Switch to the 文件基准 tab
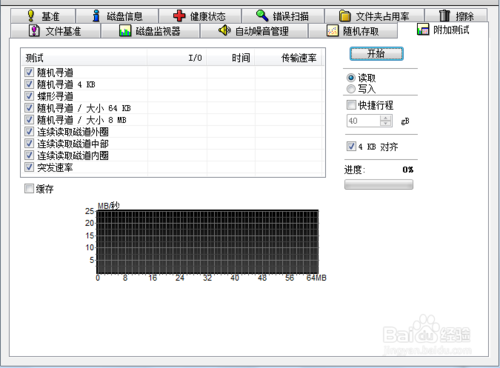 click(x=55, y=31)
